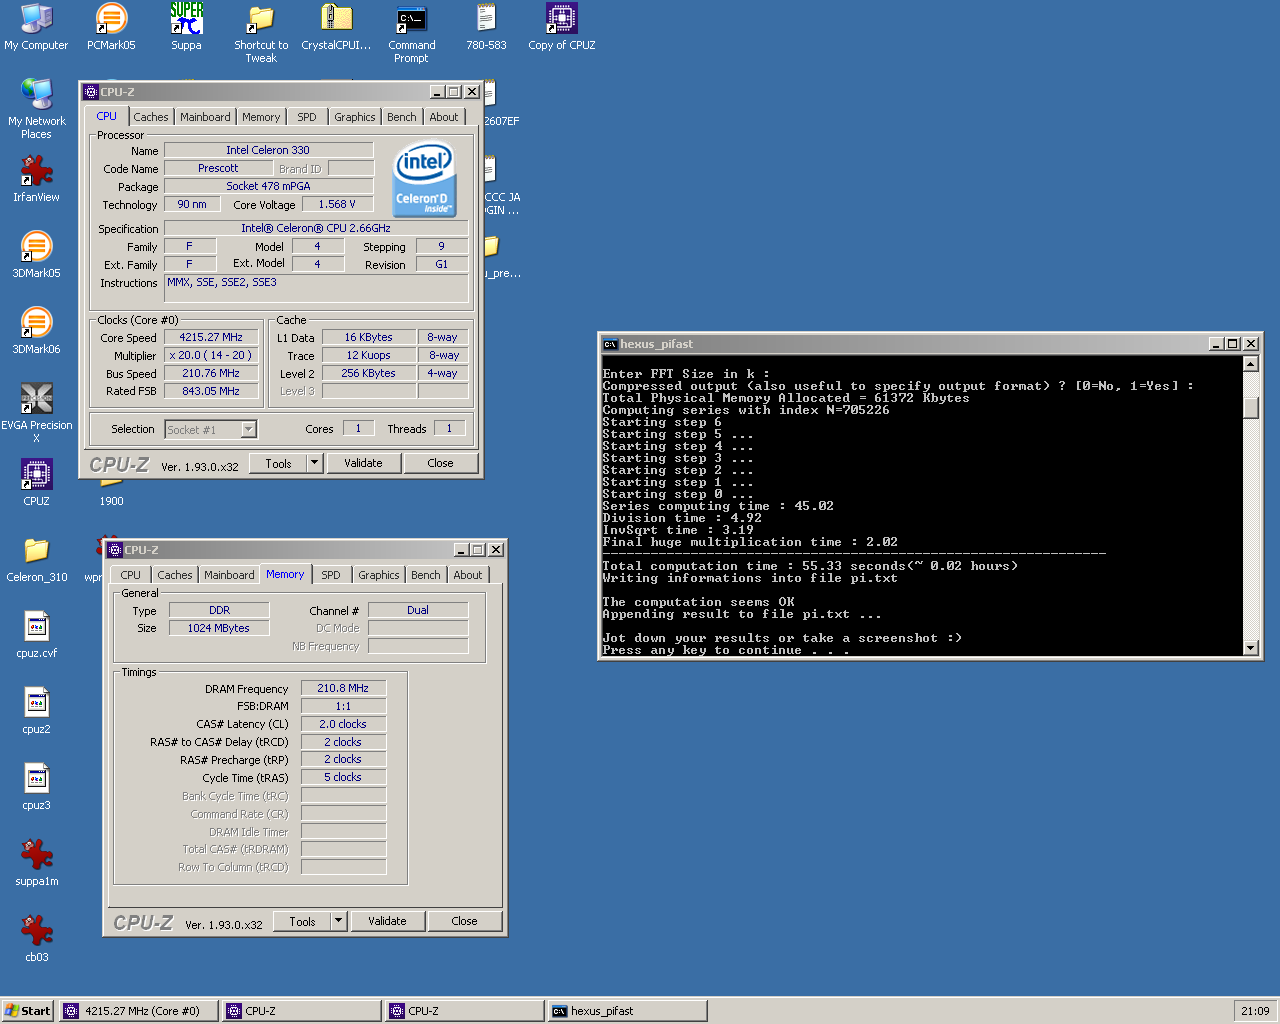Launch the IrfanView desktop icon
The width and height of the screenshot is (1280, 1024).
tap(36, 179)
